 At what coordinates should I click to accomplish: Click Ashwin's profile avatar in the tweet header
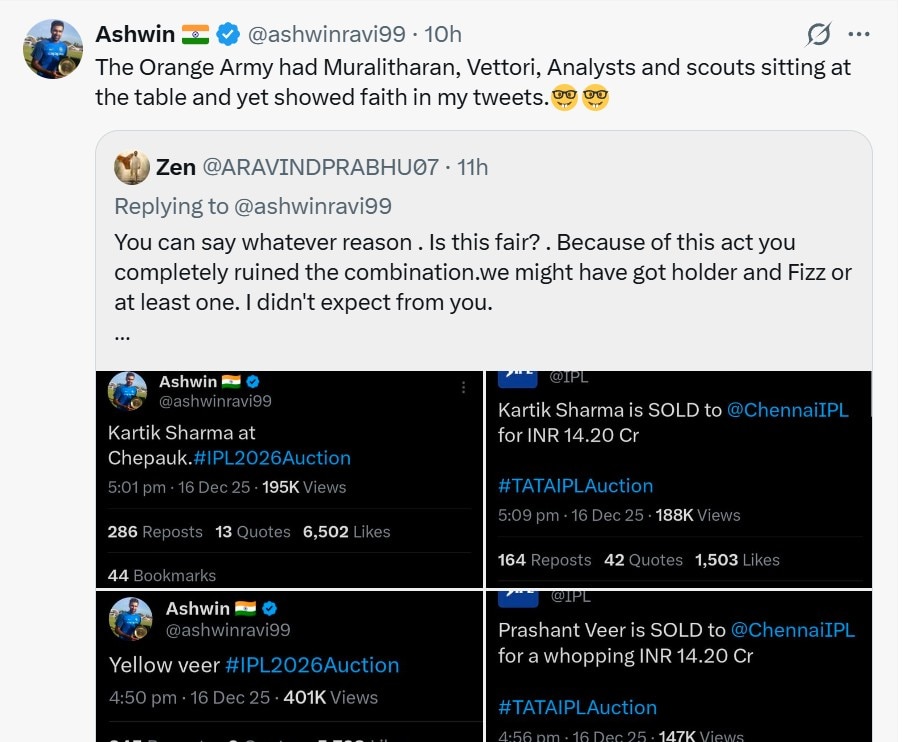pos(53,49)
